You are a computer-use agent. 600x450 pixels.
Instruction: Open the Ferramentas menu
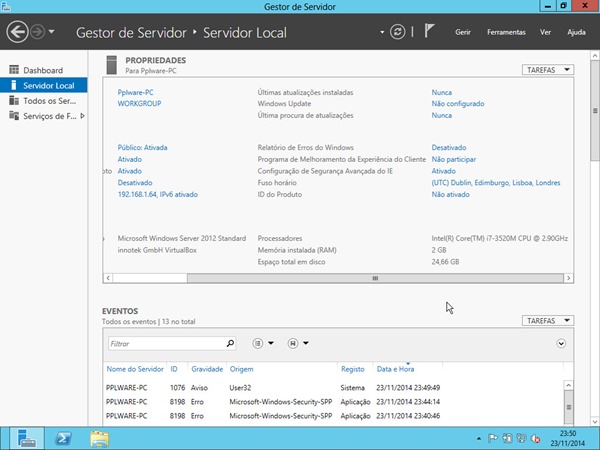[506, 32]
